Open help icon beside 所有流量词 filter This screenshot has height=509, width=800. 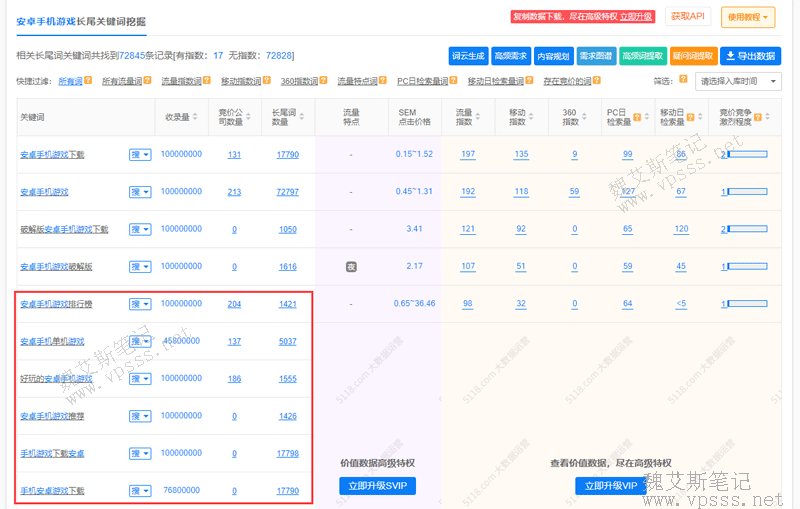[x=147, y=81]
